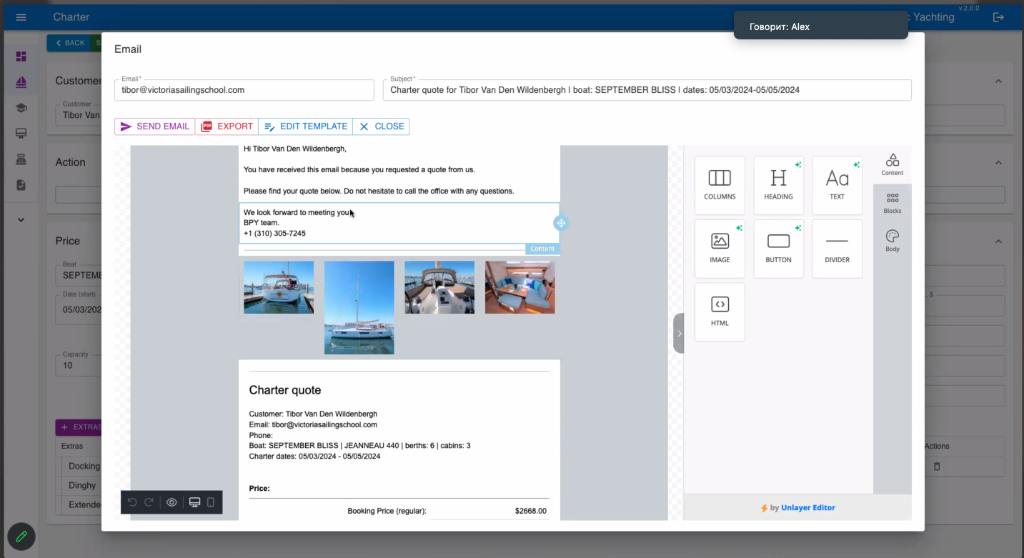Select the Heading content block
The width and height of the screenshot is (1024, 558).
(x=778, y=185)
